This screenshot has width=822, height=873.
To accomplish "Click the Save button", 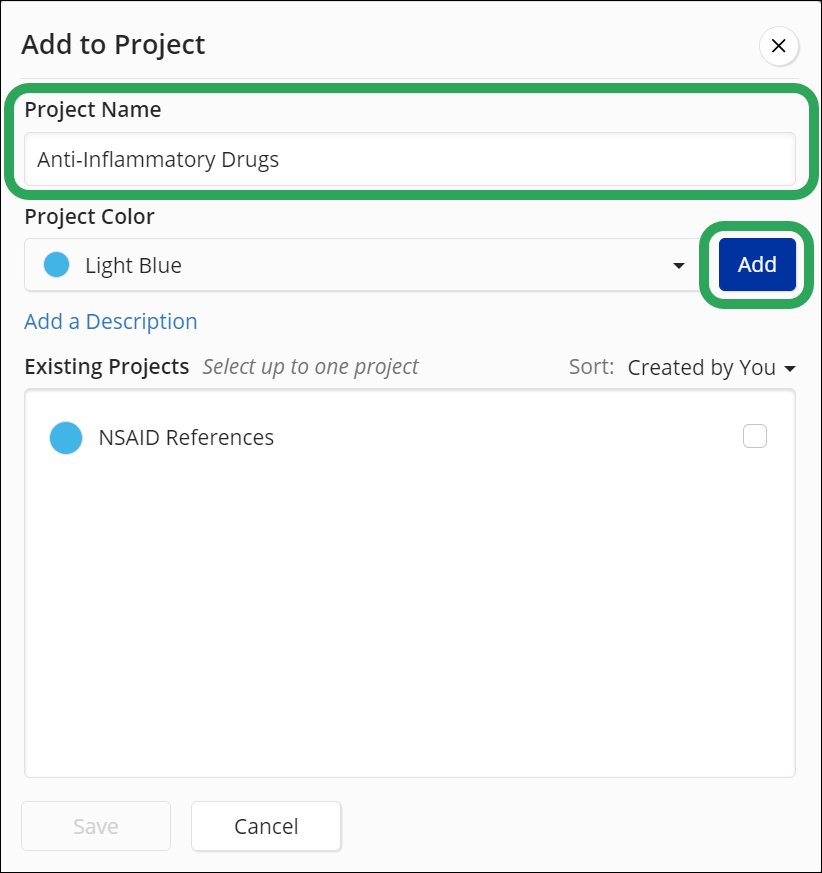I will pos(96,826).
